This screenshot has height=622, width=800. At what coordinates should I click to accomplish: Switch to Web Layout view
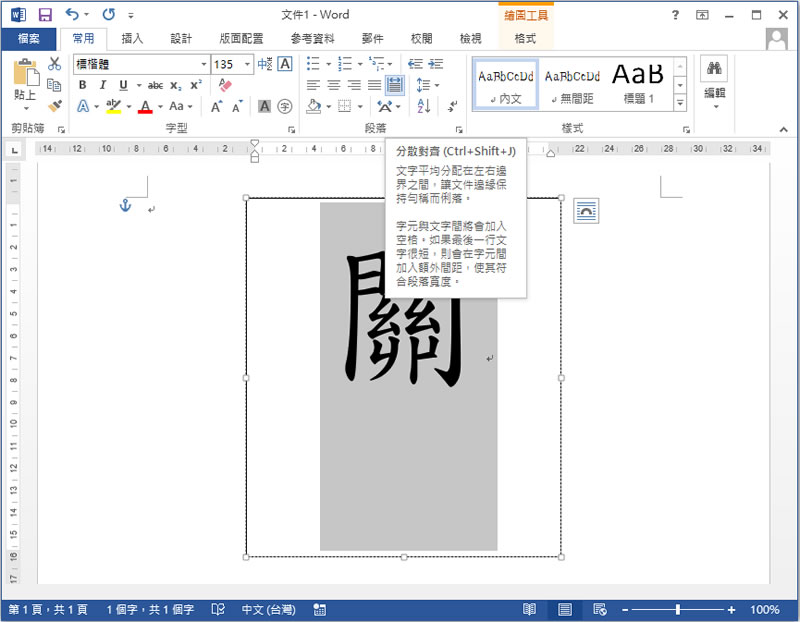(x=600, y=609)
